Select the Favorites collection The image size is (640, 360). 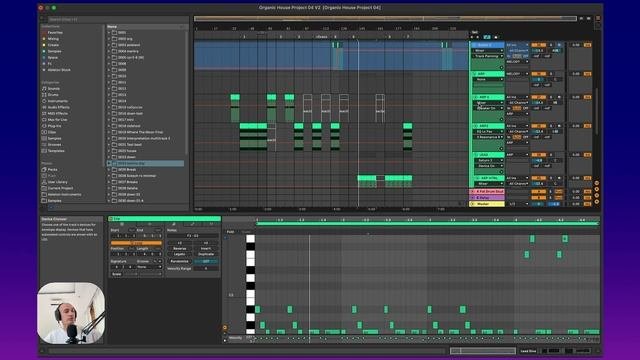[55, 33]
